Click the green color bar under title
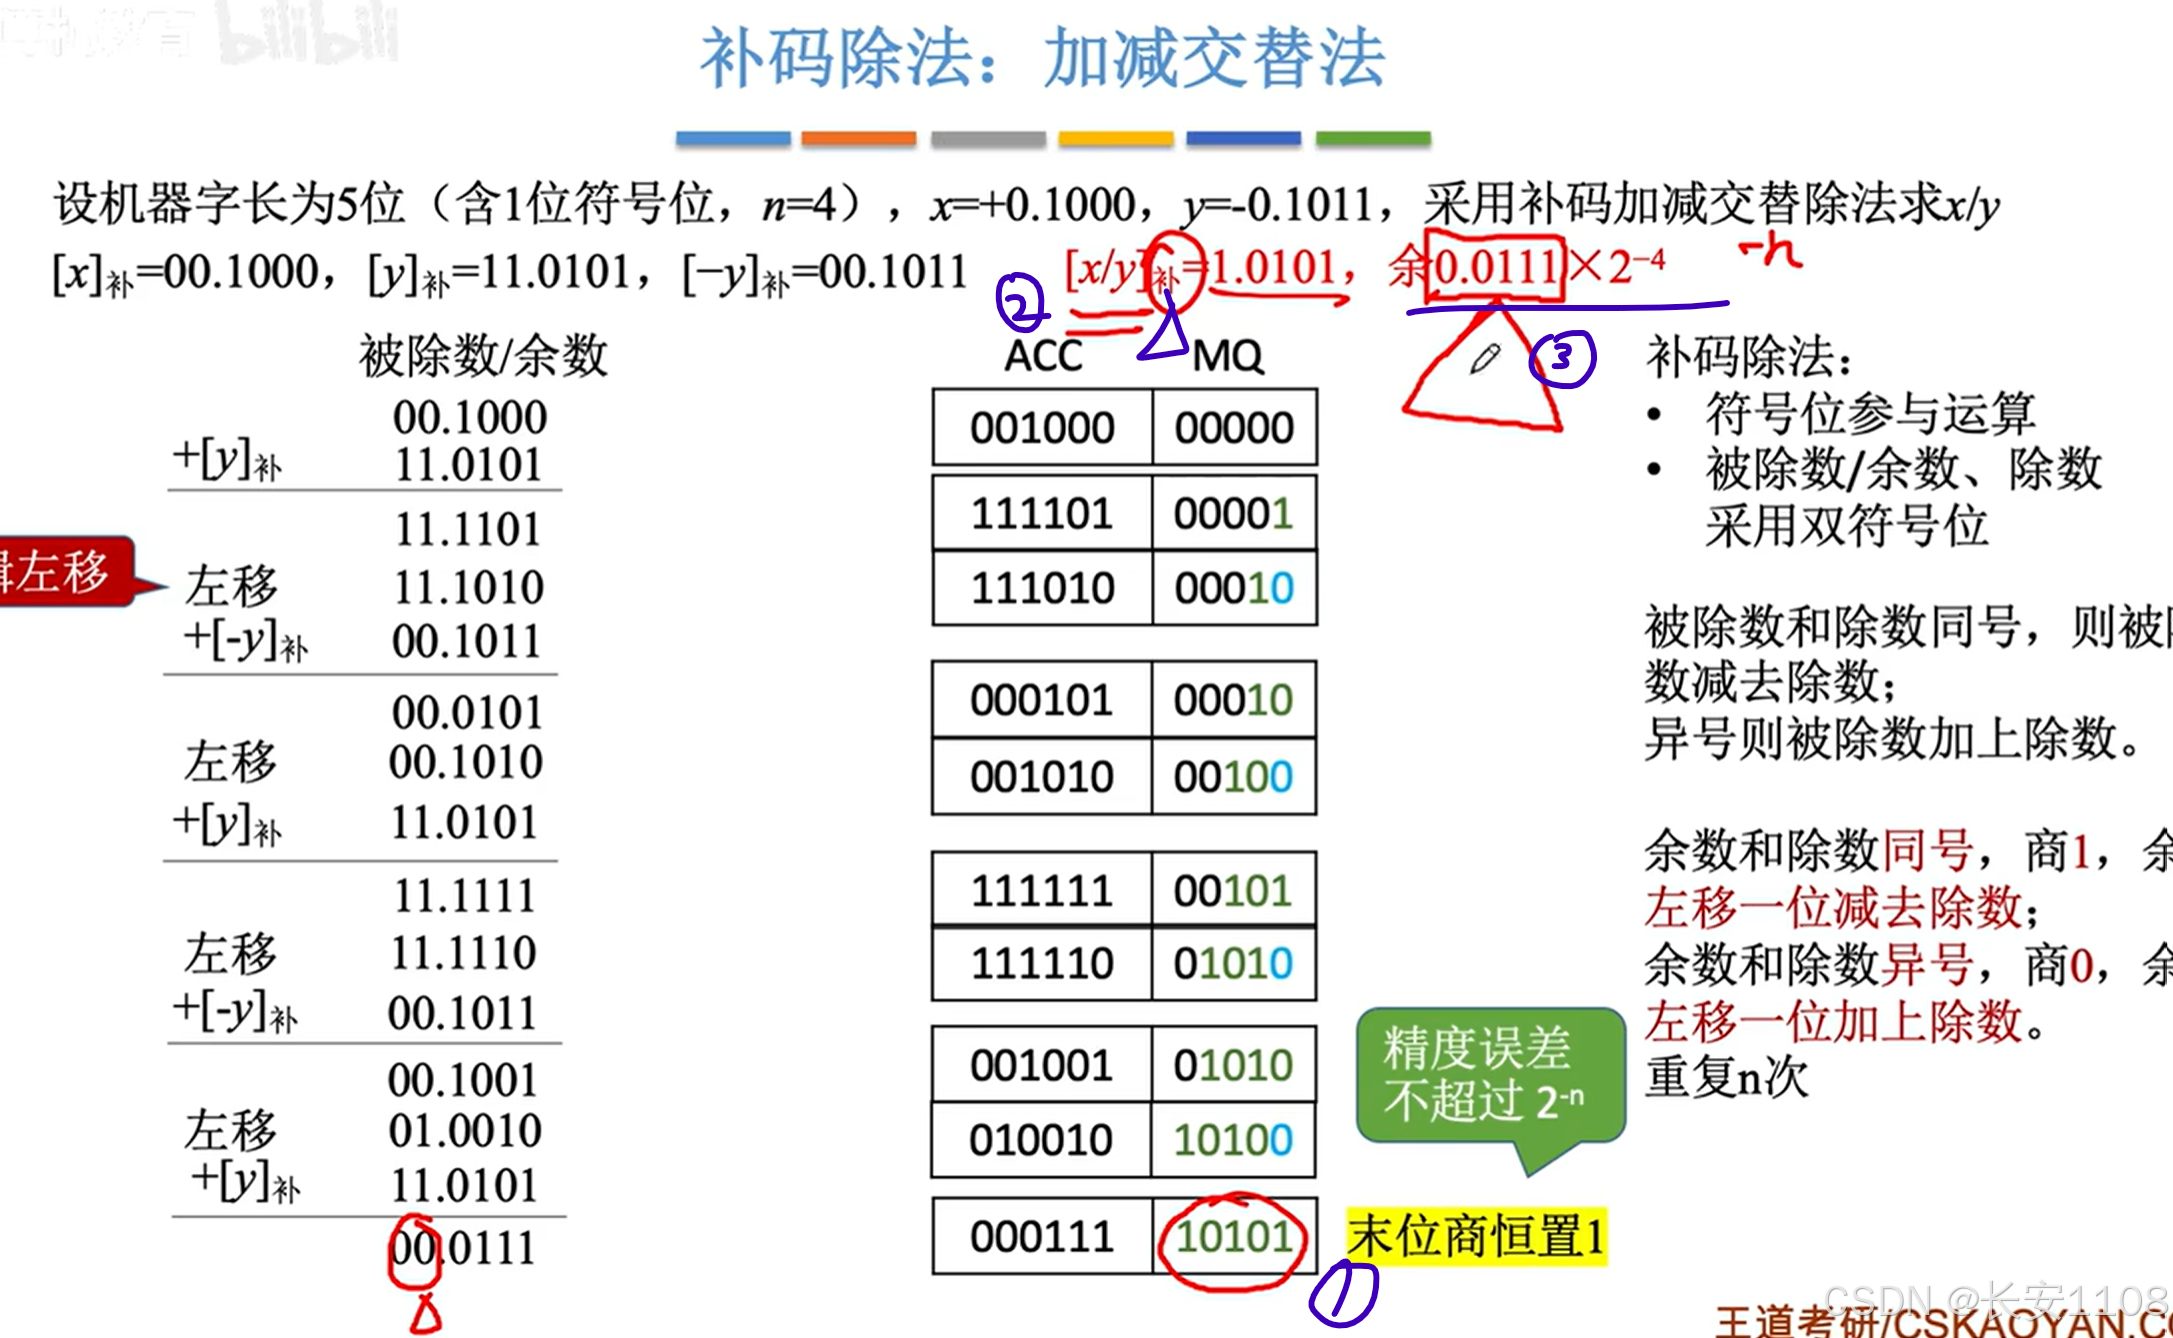The height and width of the screenshot is (1338, 2173). pyautogui.click(x=1372, y=139)
